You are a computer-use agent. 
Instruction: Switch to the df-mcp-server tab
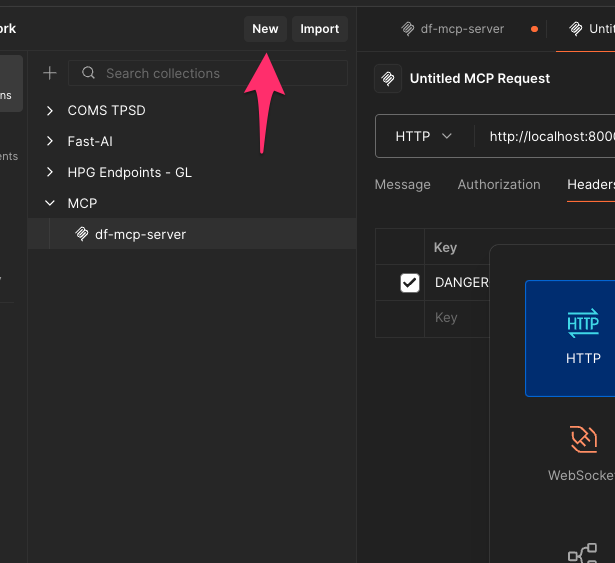point(462,29)
